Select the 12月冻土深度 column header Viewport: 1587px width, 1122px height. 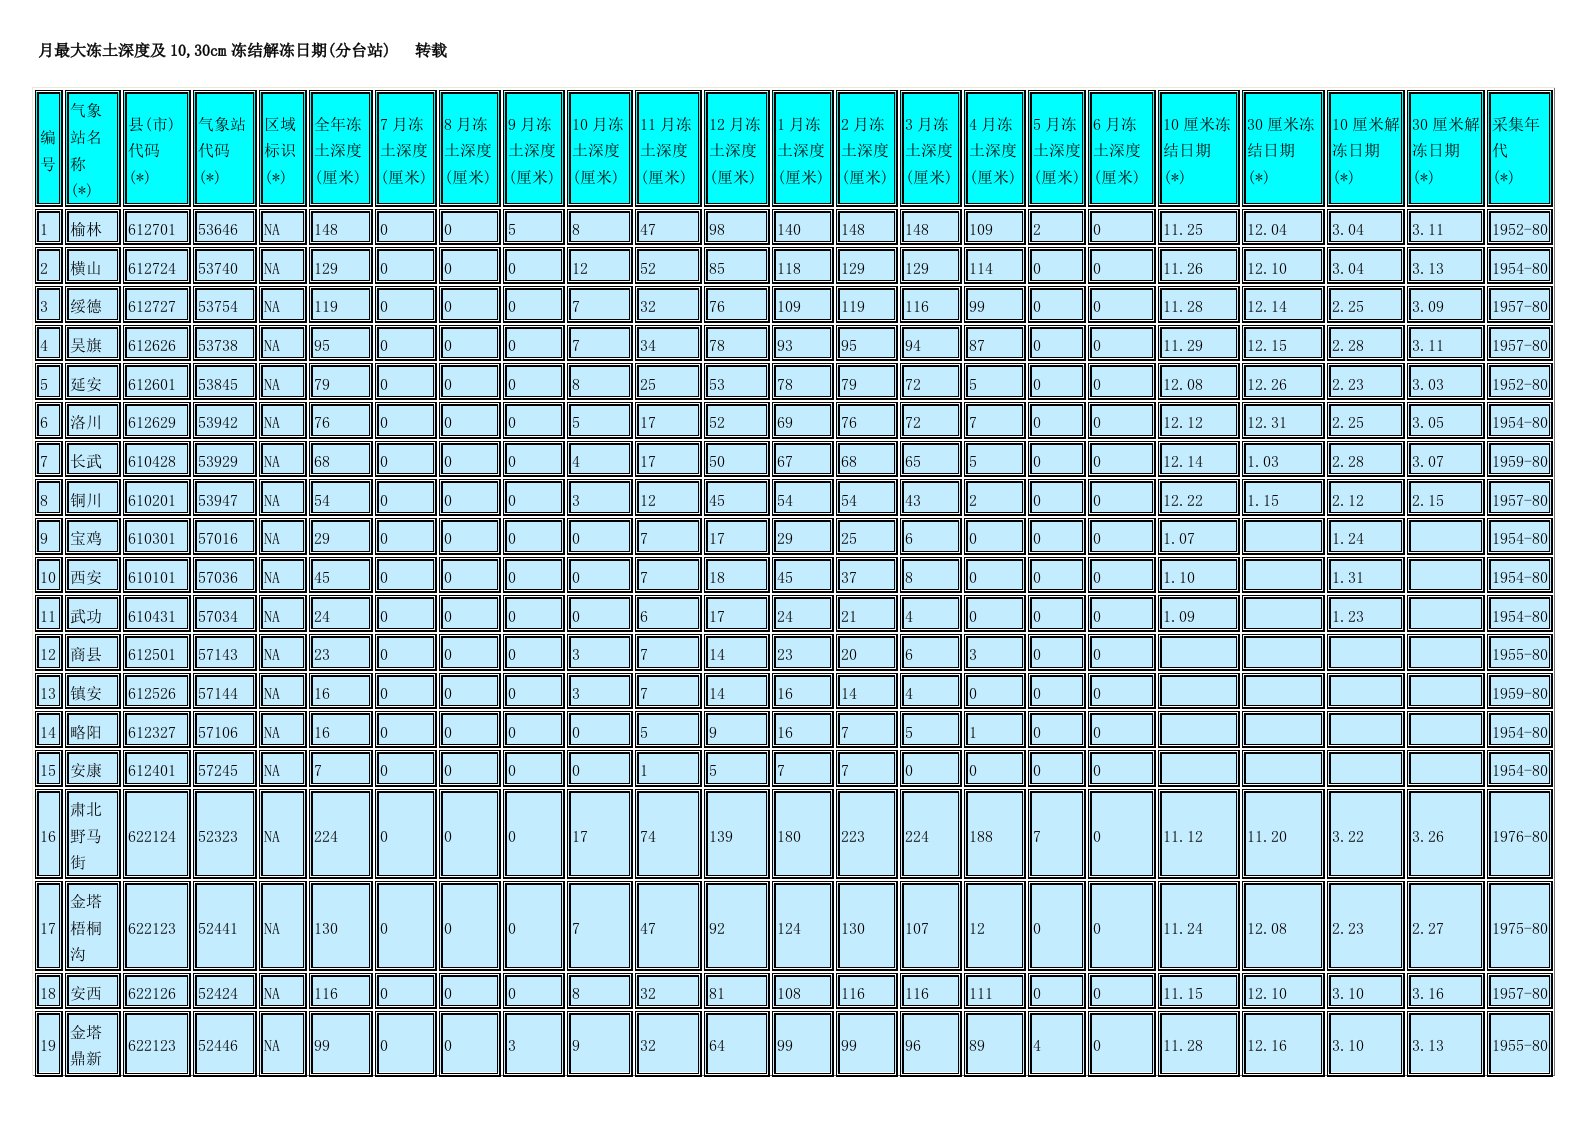736,150
